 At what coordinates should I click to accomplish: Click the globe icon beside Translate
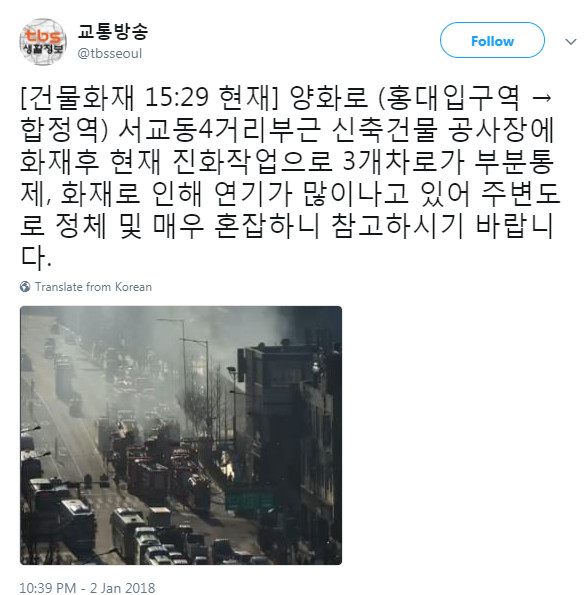click(25, 287)
